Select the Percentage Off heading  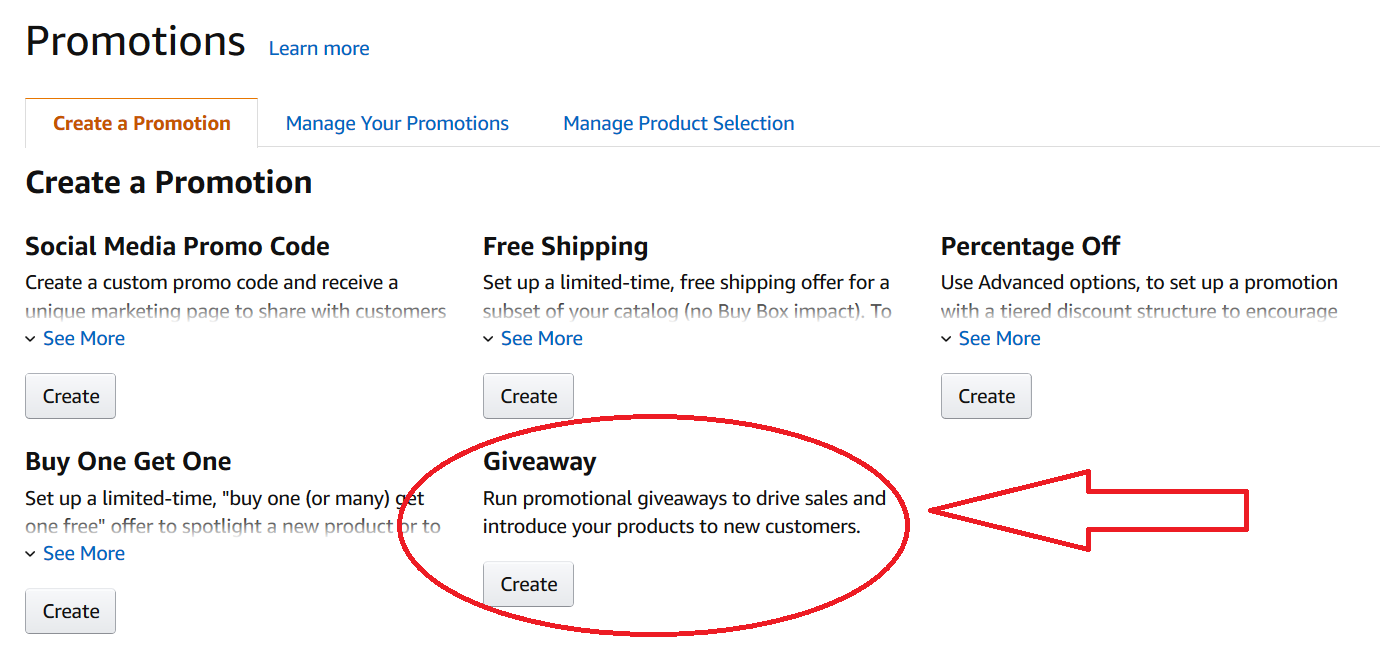(1030, 246)
